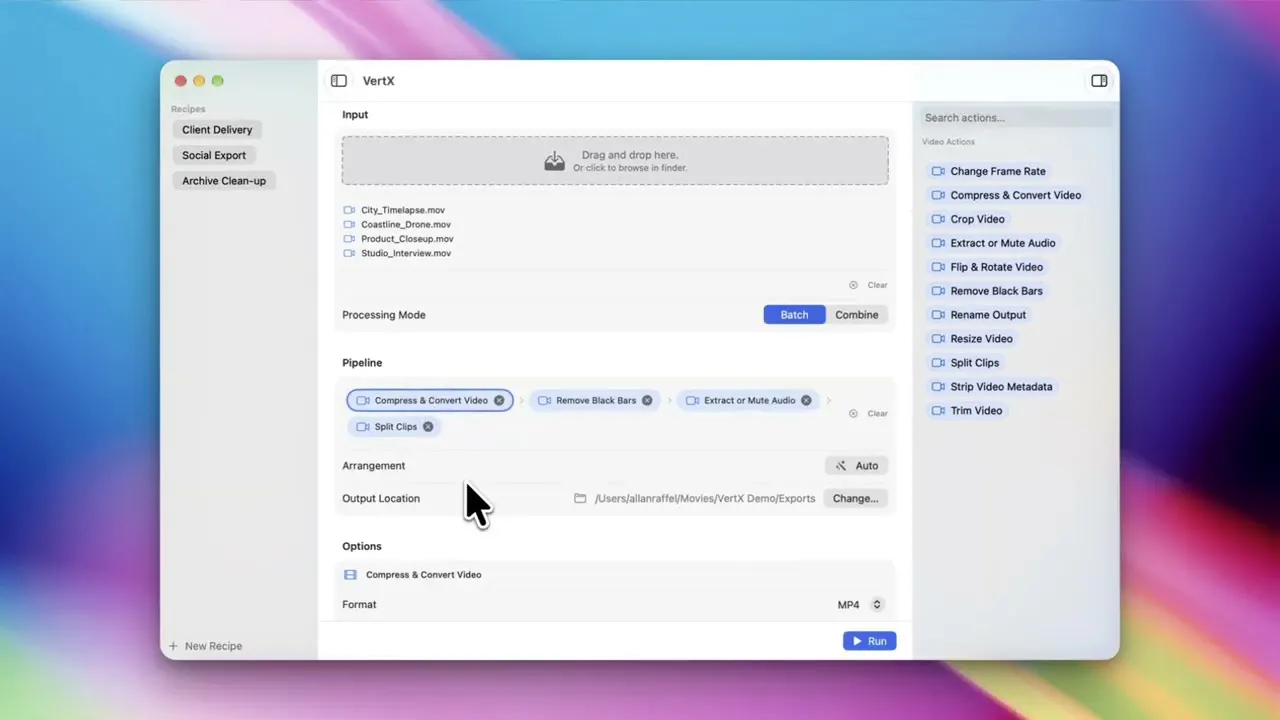Switch processing mode to Batch
The height and width of the screenshot is (720, 1280).
(x=794, y=315)
